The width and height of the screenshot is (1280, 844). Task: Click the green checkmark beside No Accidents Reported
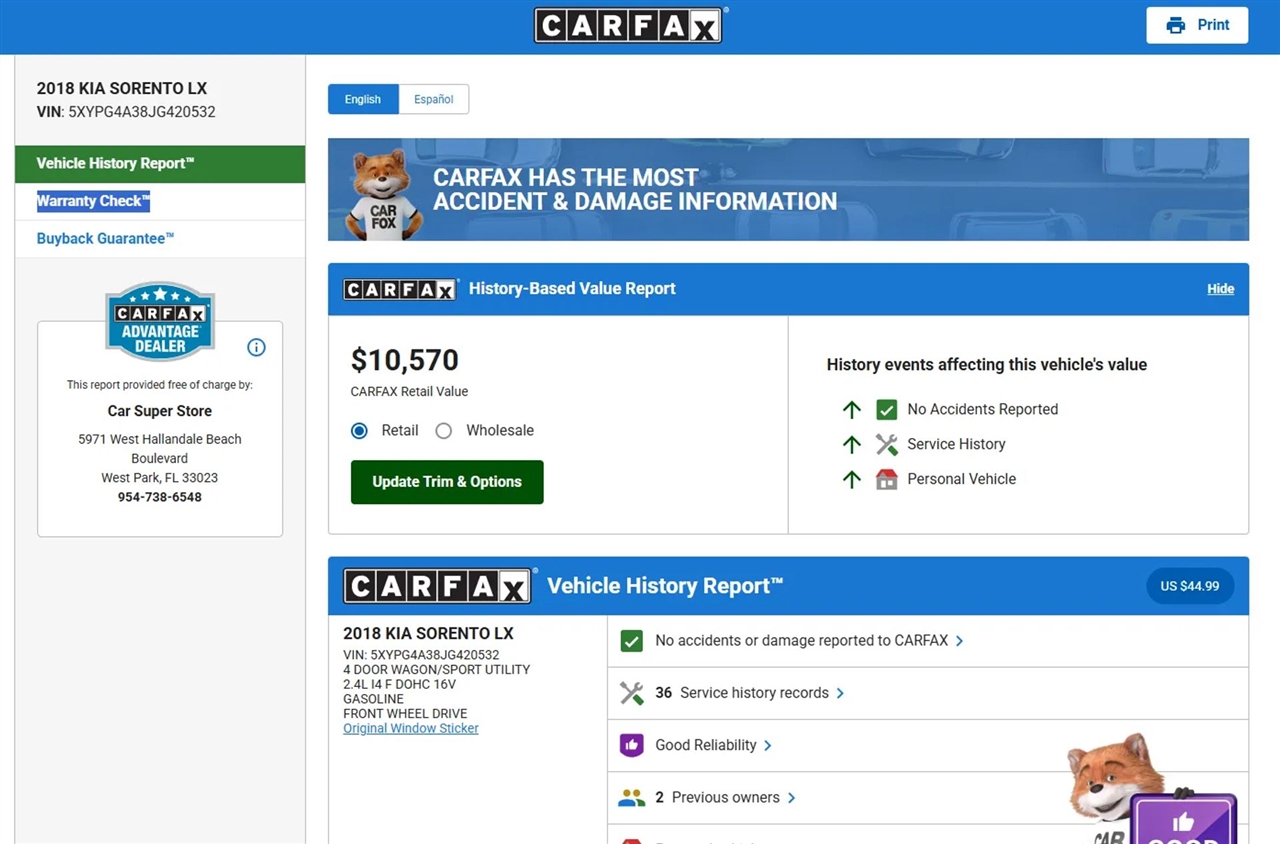(x=886, y=409)
